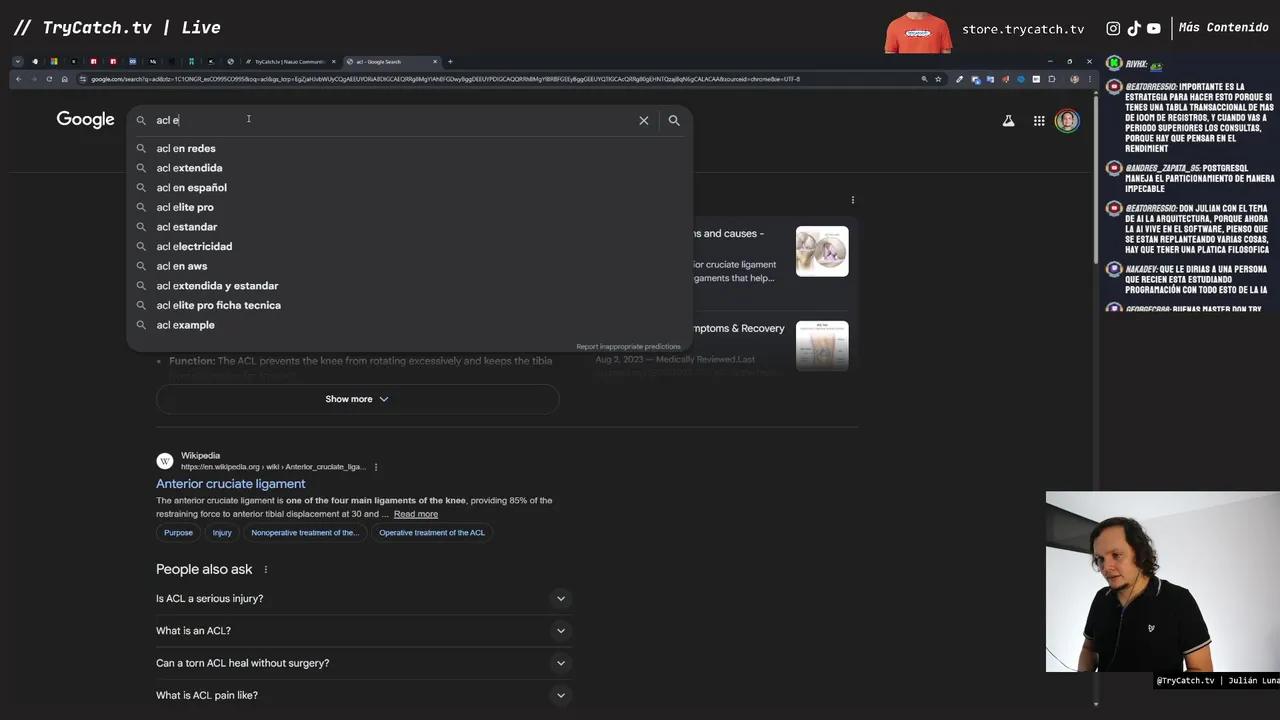Viewport: 1280px width, 720px height.
Task: Click Report inappropriate predictions
Action: pyautogui.click(x=628, y=347)
